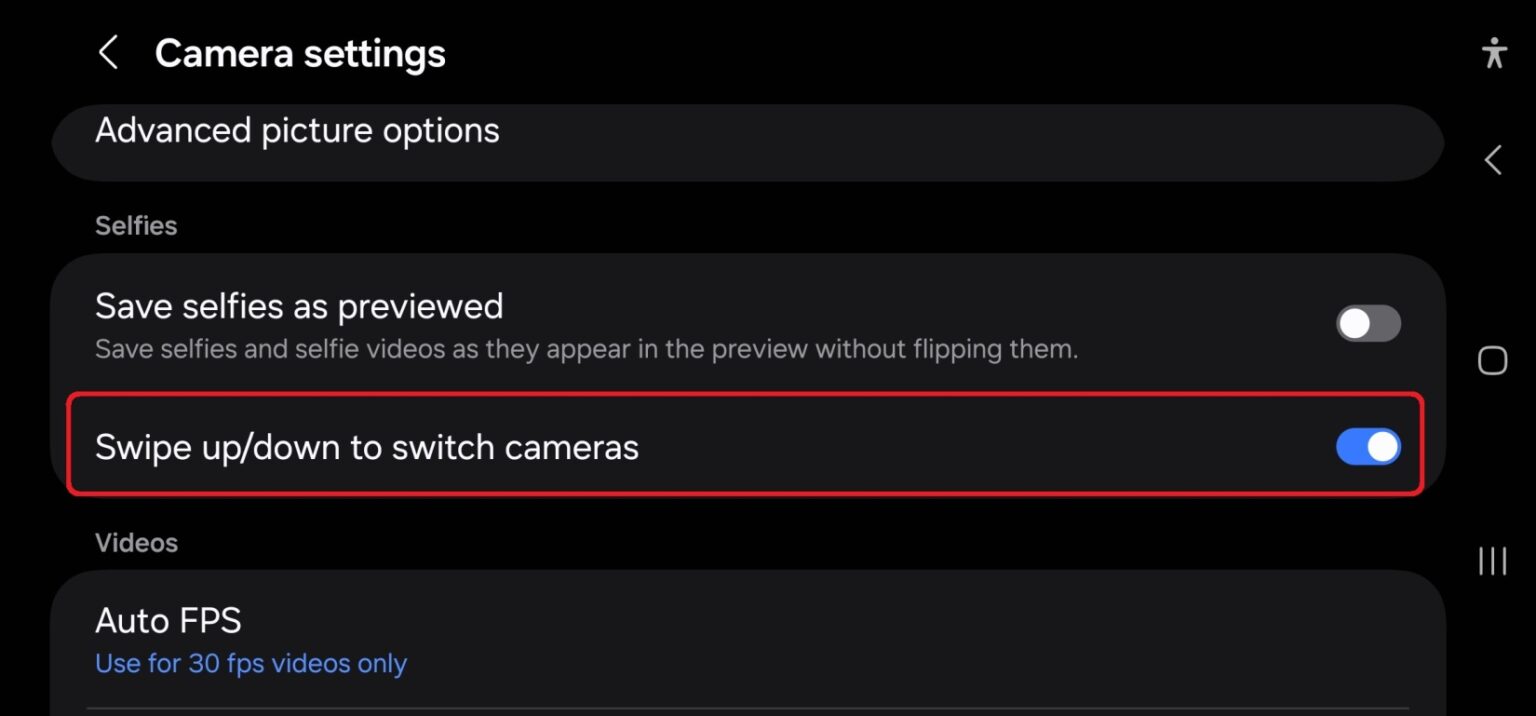Tap the accessibility icon in the top right corner

coord(1494,52)
